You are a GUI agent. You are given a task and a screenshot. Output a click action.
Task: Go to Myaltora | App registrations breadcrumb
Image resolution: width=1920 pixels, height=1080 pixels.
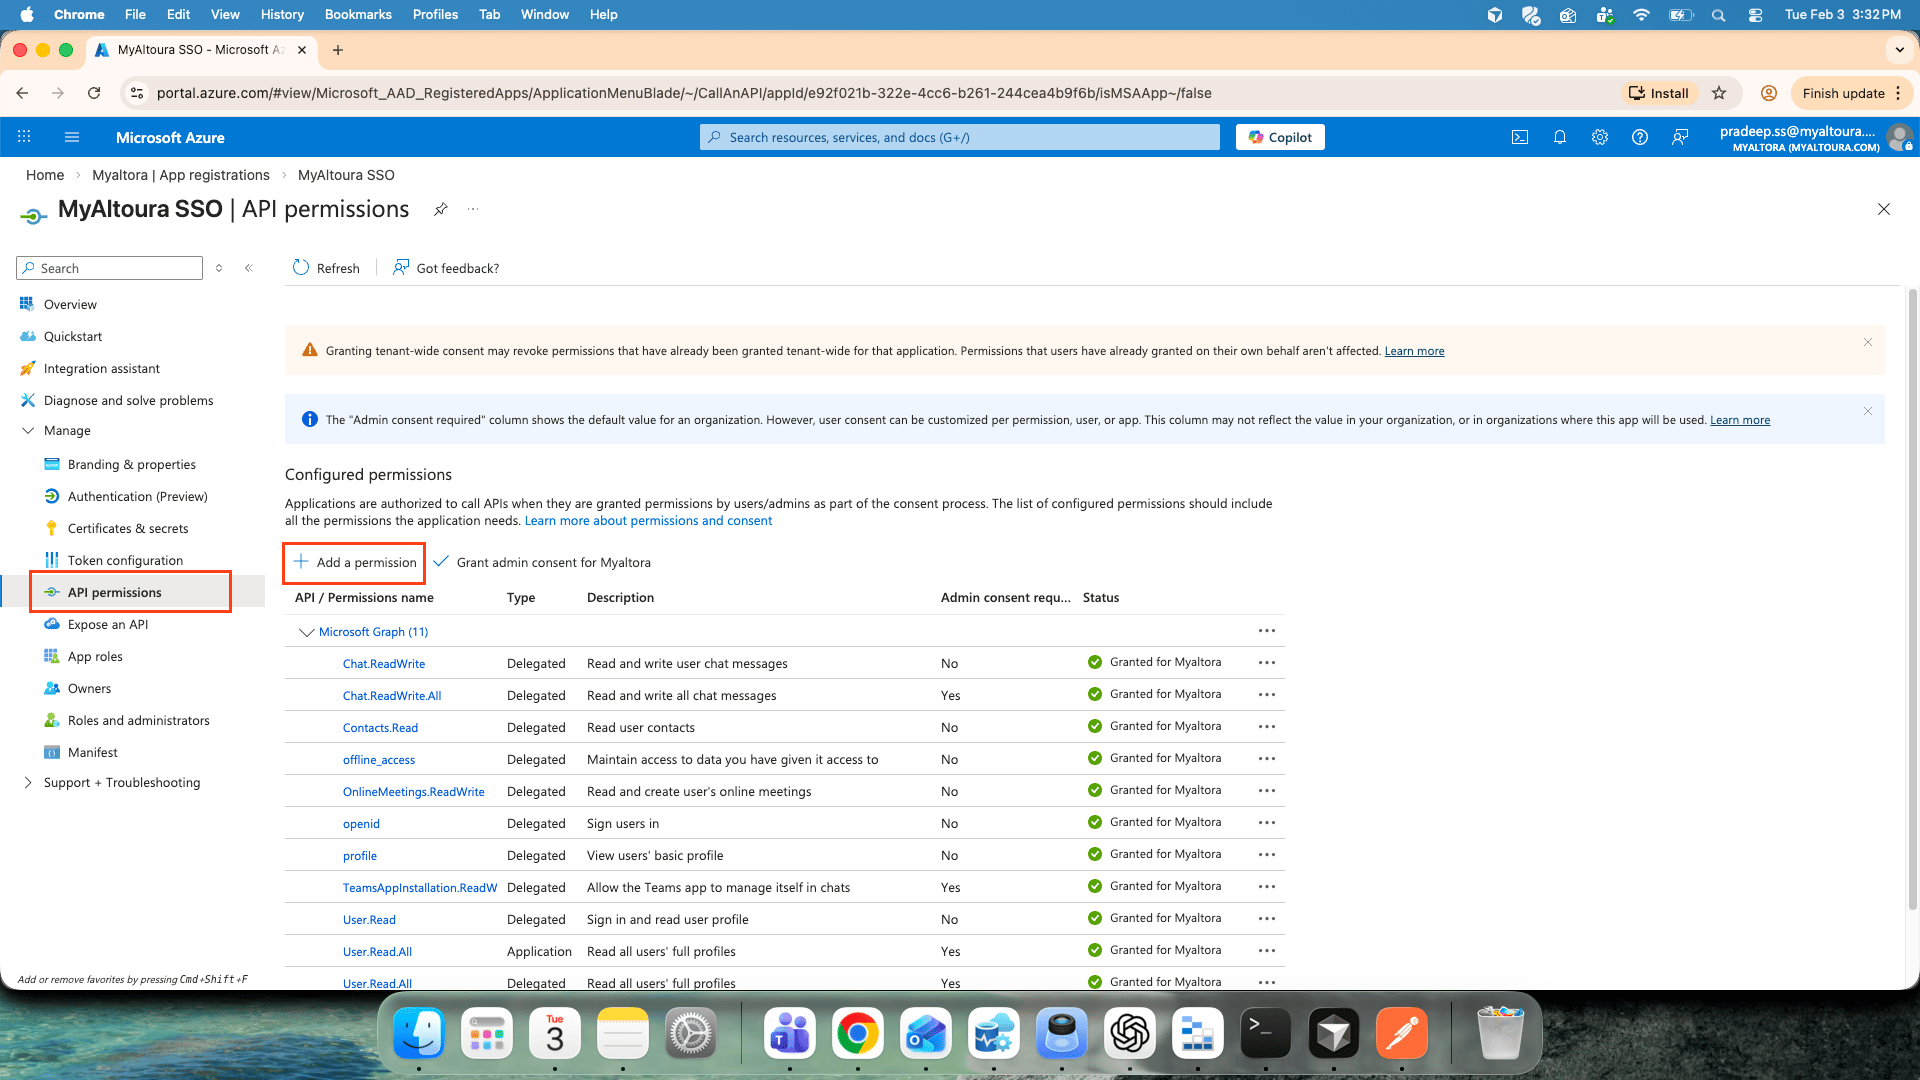(181, 175)
